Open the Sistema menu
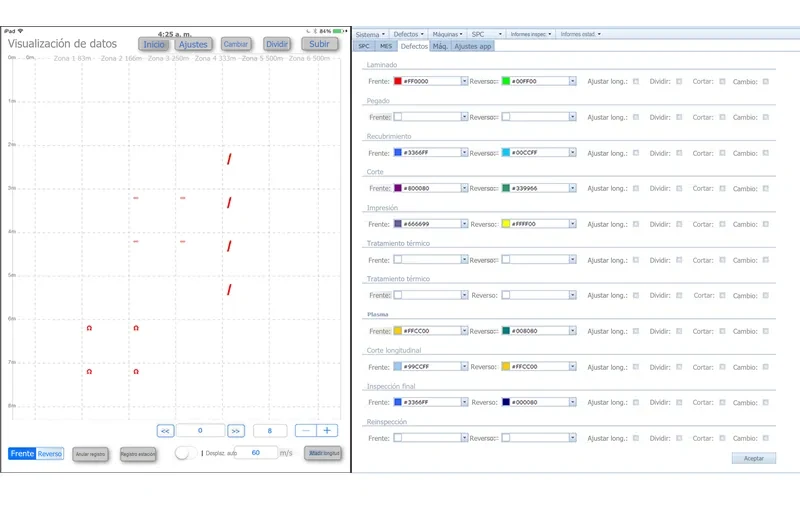 [x=370, y=34]
